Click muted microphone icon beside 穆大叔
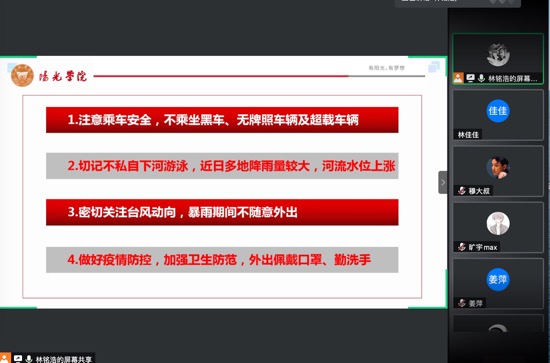Viewport: 550px width, 363px height. 462,191
